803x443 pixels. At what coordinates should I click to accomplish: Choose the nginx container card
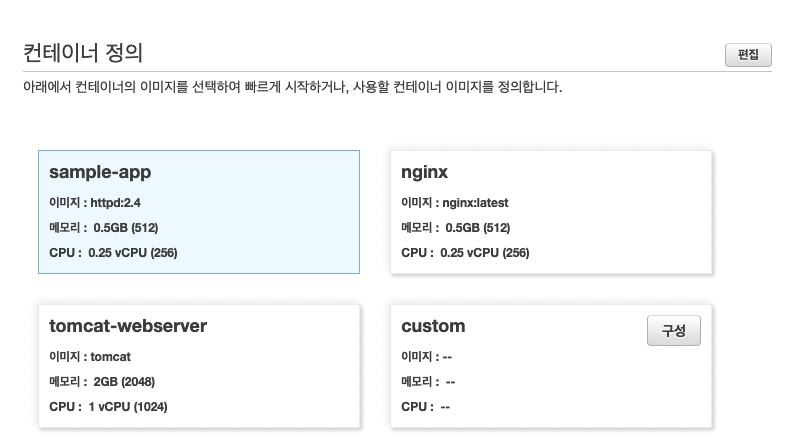551,212
